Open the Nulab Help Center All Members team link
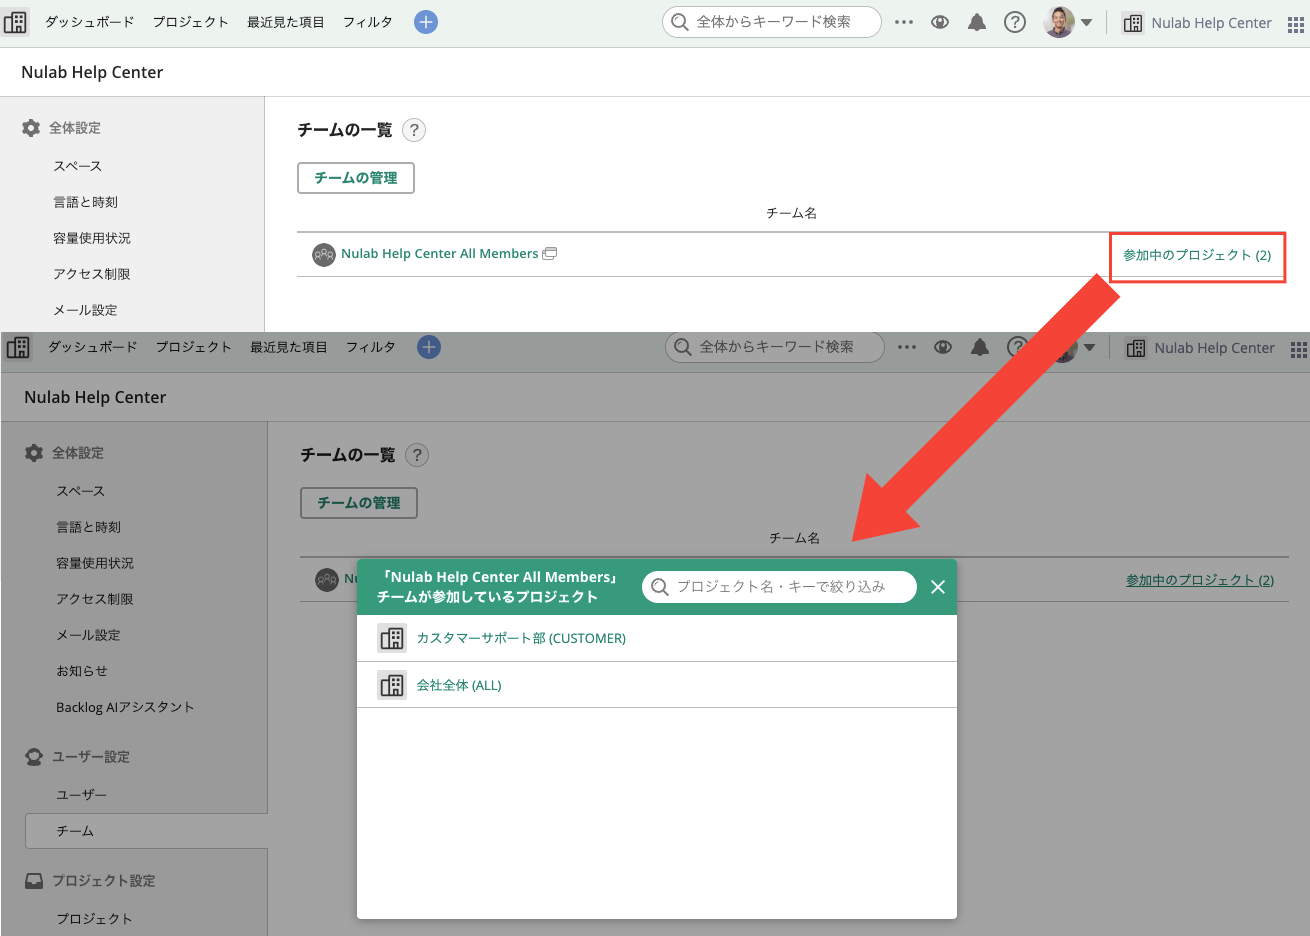The height and width of the screenshot is (936, 1310). click(440, 254)
